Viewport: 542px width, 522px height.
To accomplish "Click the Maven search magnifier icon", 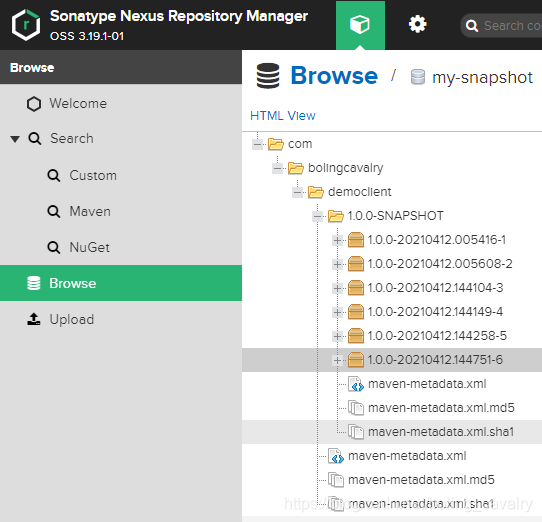I will [x=54, y=211].
